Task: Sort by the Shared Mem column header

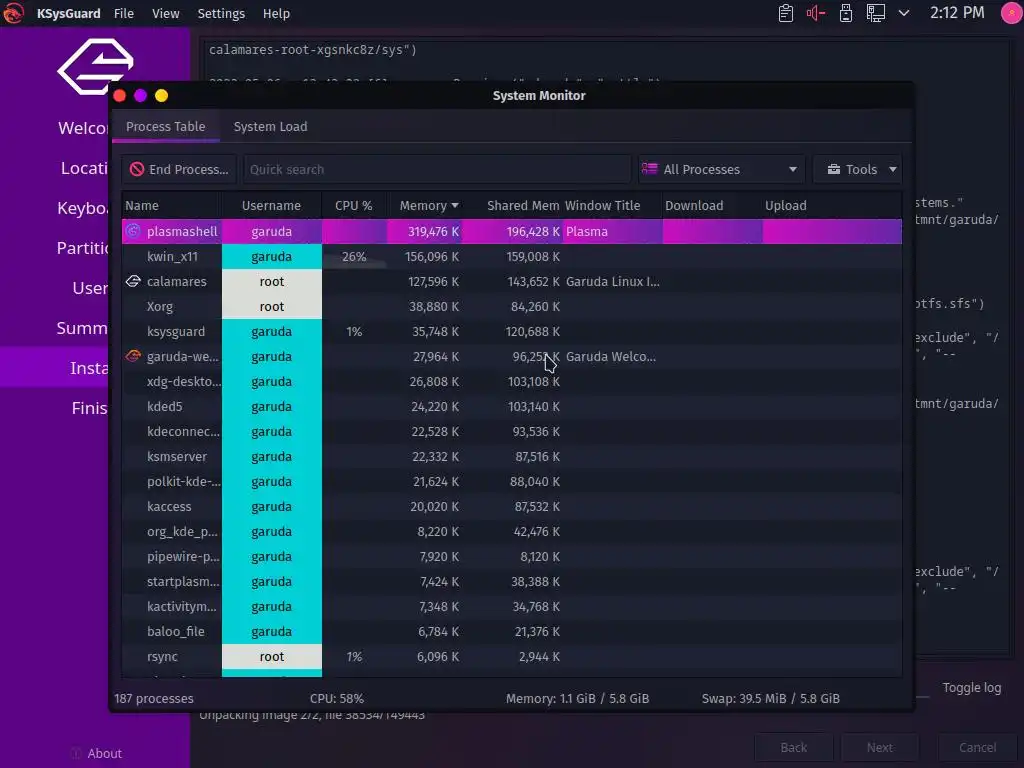Action: [513, 206]
